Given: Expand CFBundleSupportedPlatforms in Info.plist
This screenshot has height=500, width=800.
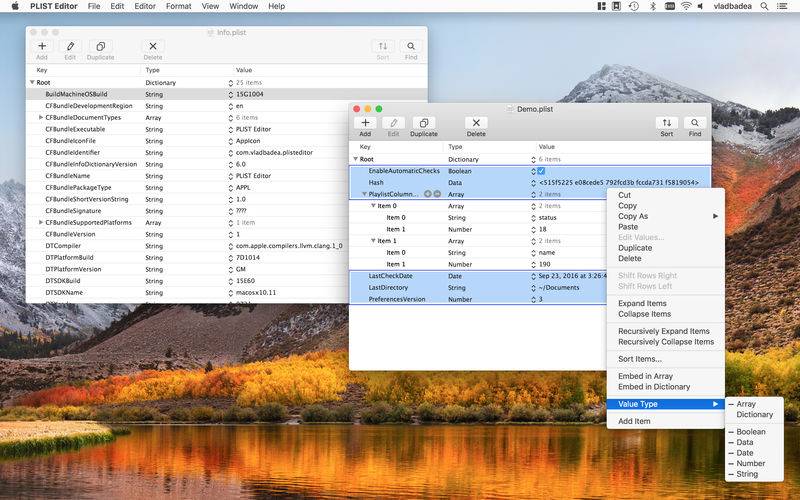Looking at the screenshot, I should (41, 222).
